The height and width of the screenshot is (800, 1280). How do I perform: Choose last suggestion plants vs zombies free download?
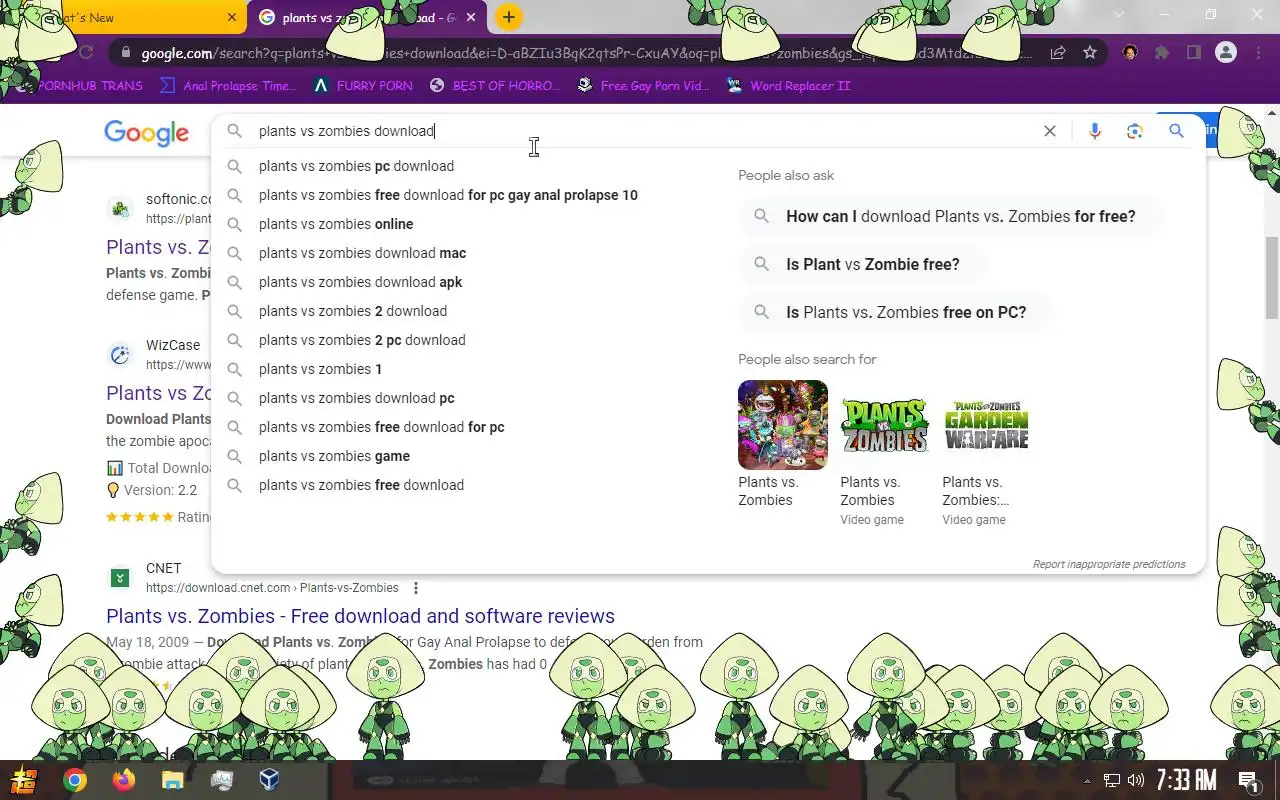361,485
